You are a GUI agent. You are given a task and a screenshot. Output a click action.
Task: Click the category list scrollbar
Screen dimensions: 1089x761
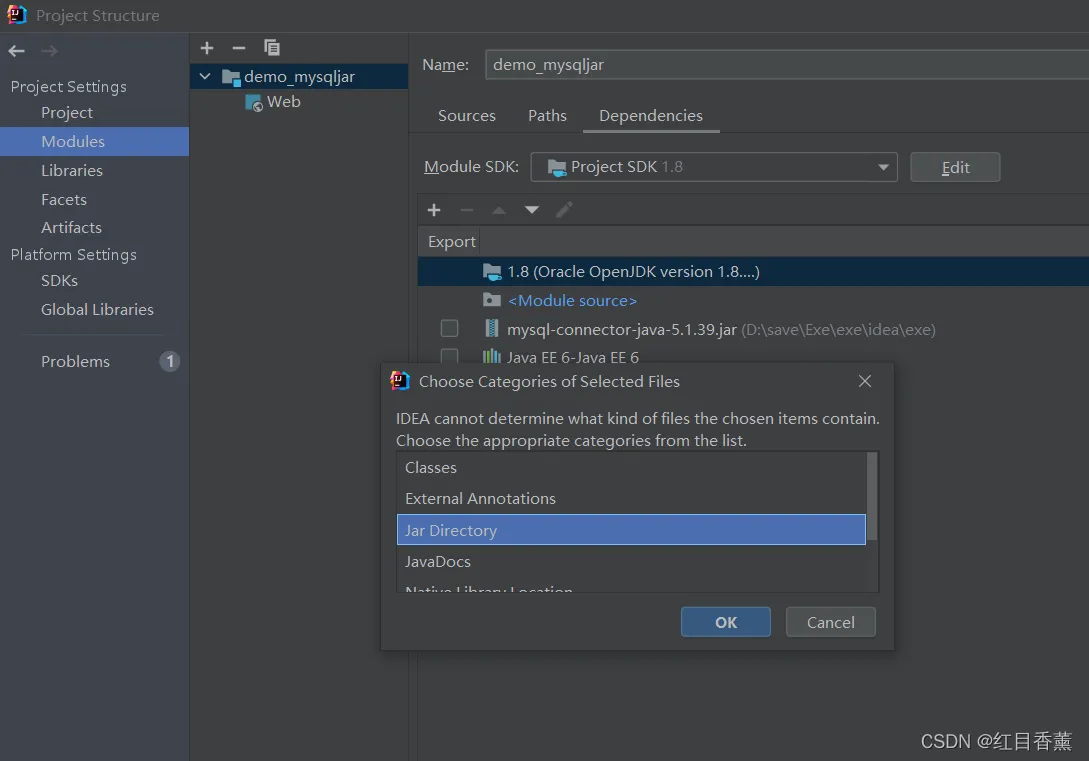872,496
